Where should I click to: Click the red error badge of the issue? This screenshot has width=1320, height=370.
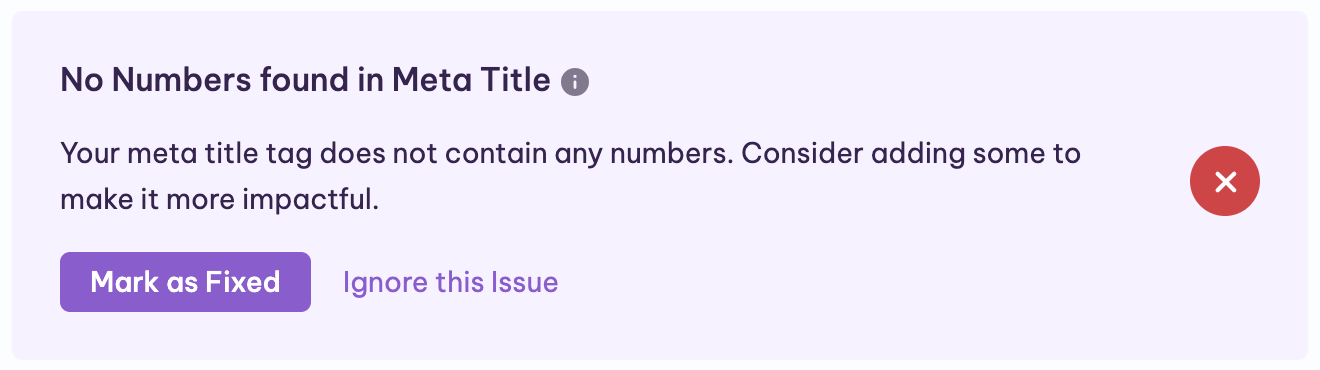[1225, 181]
